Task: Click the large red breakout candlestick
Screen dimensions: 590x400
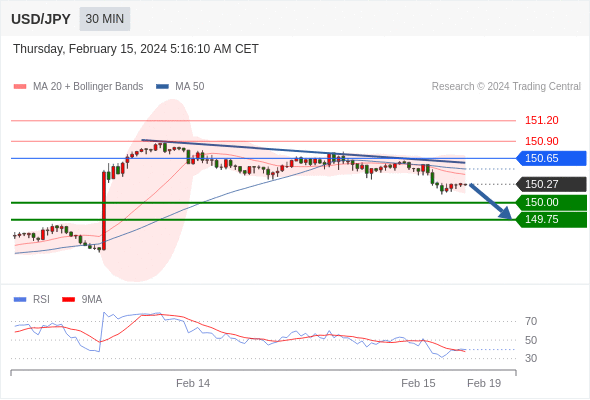Action: point(104,211)
